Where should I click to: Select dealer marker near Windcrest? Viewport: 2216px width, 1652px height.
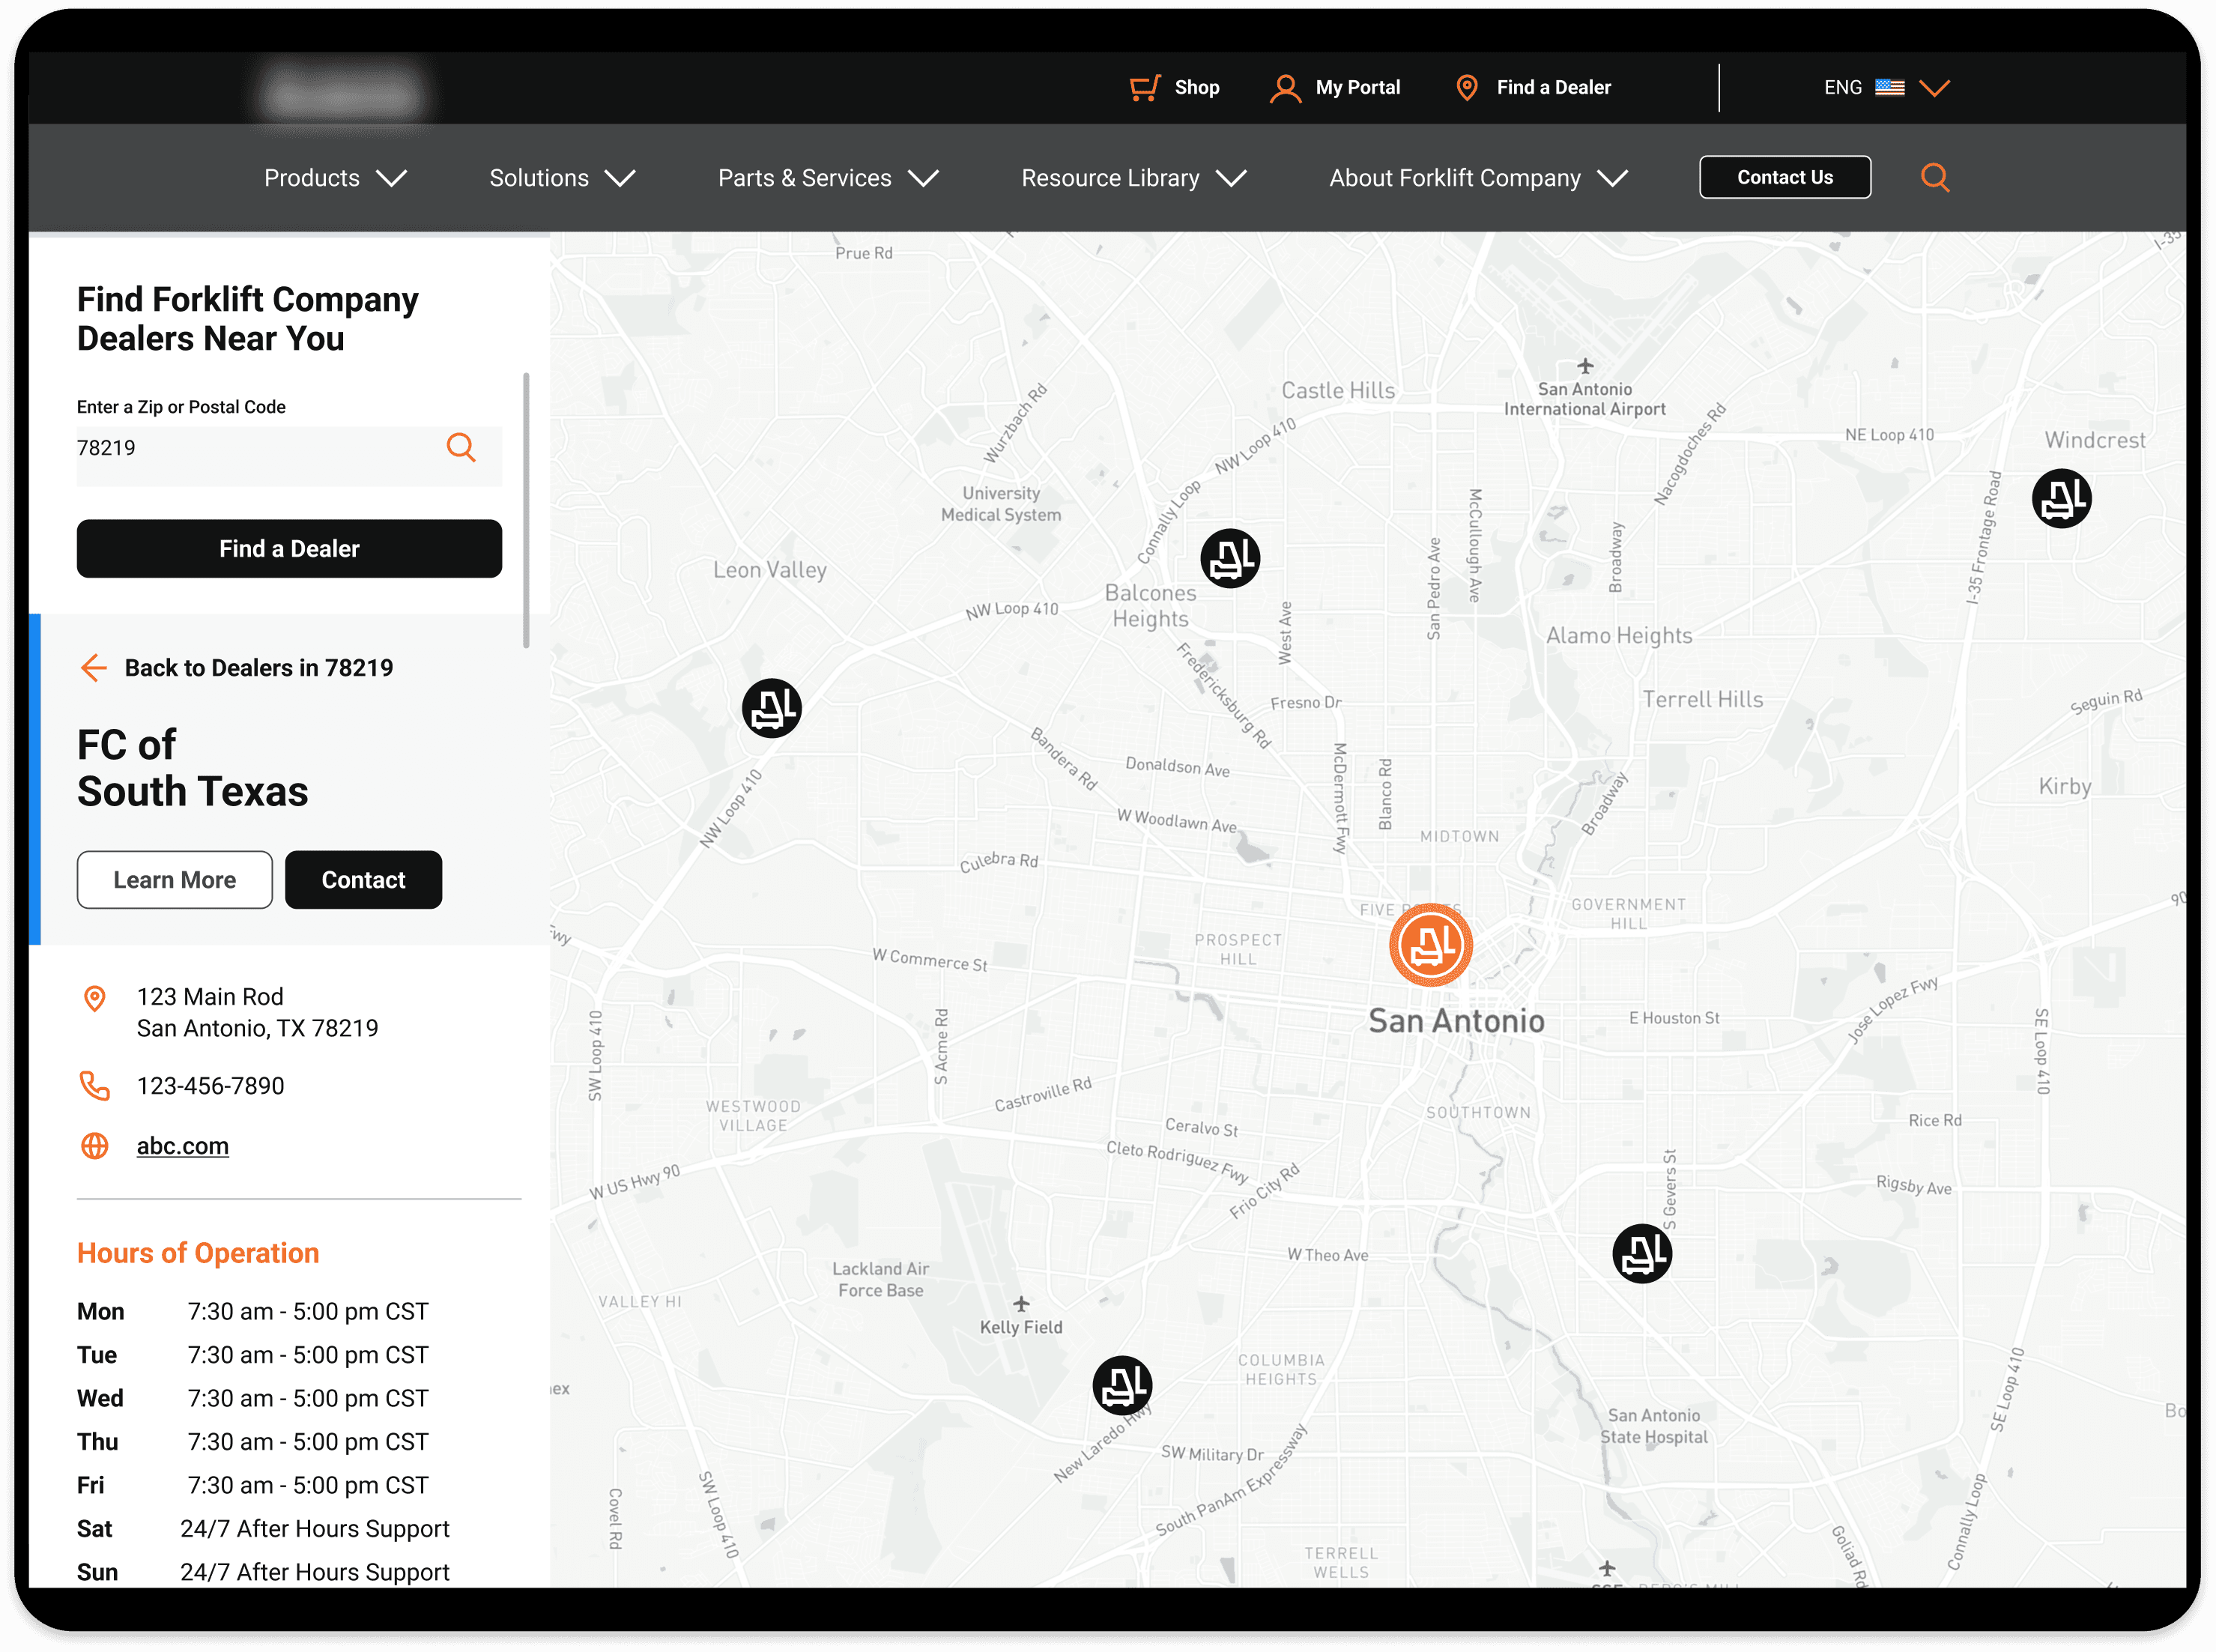pos(2061,498)
